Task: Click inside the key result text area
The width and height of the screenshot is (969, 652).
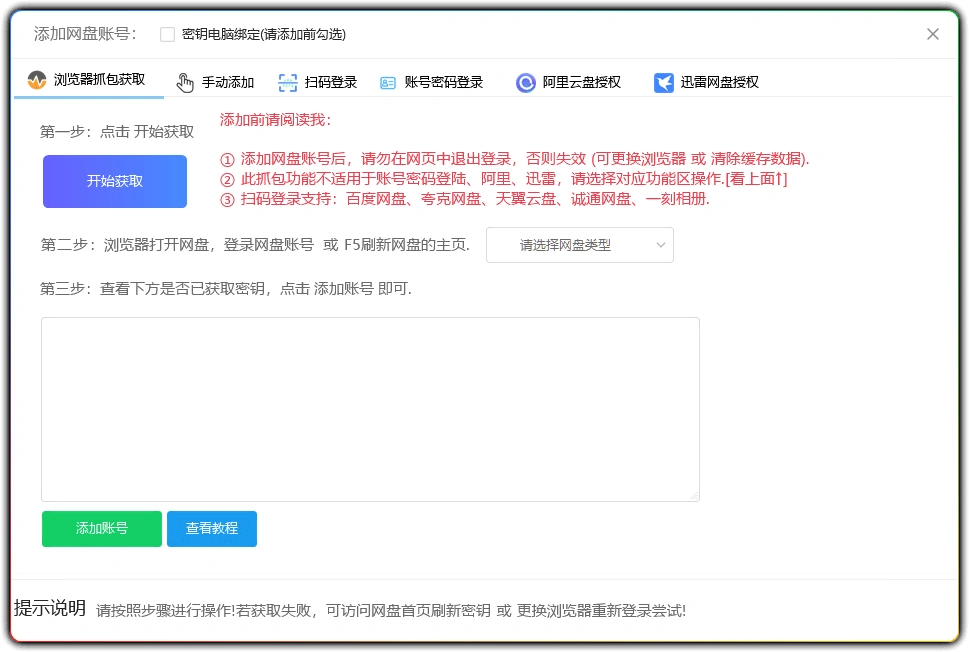Action: pyautogui.click(x=370, y=408)
